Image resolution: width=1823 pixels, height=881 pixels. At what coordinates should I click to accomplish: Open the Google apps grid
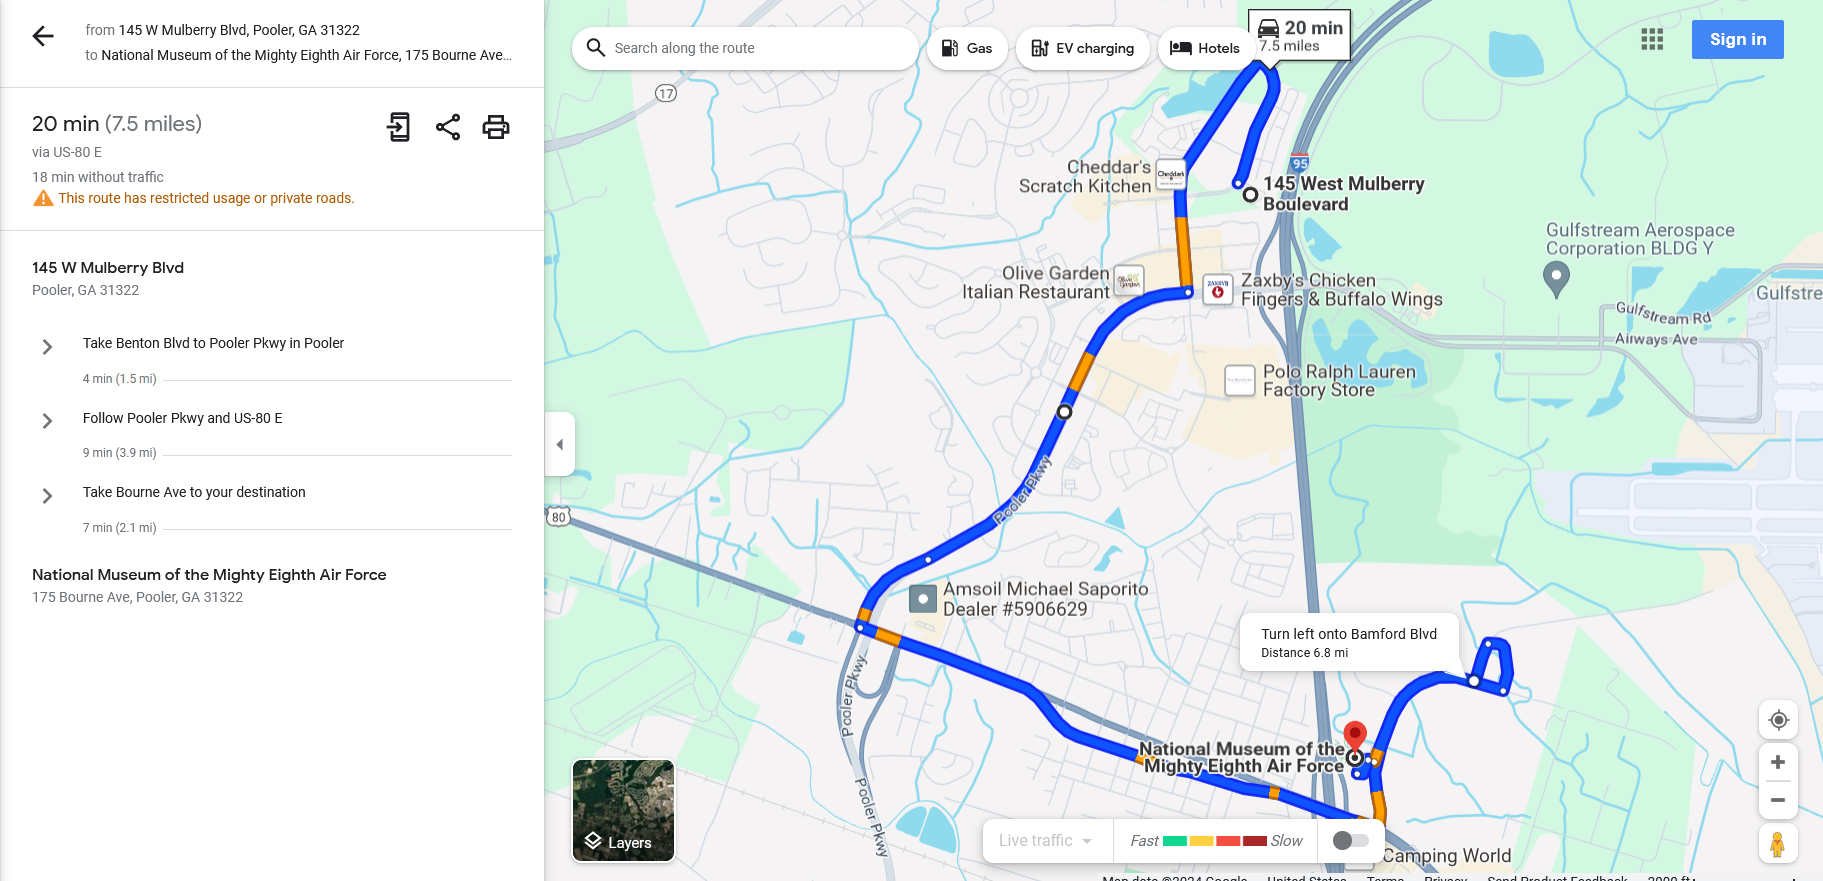pyautogui.click(x=1652, y=39)
